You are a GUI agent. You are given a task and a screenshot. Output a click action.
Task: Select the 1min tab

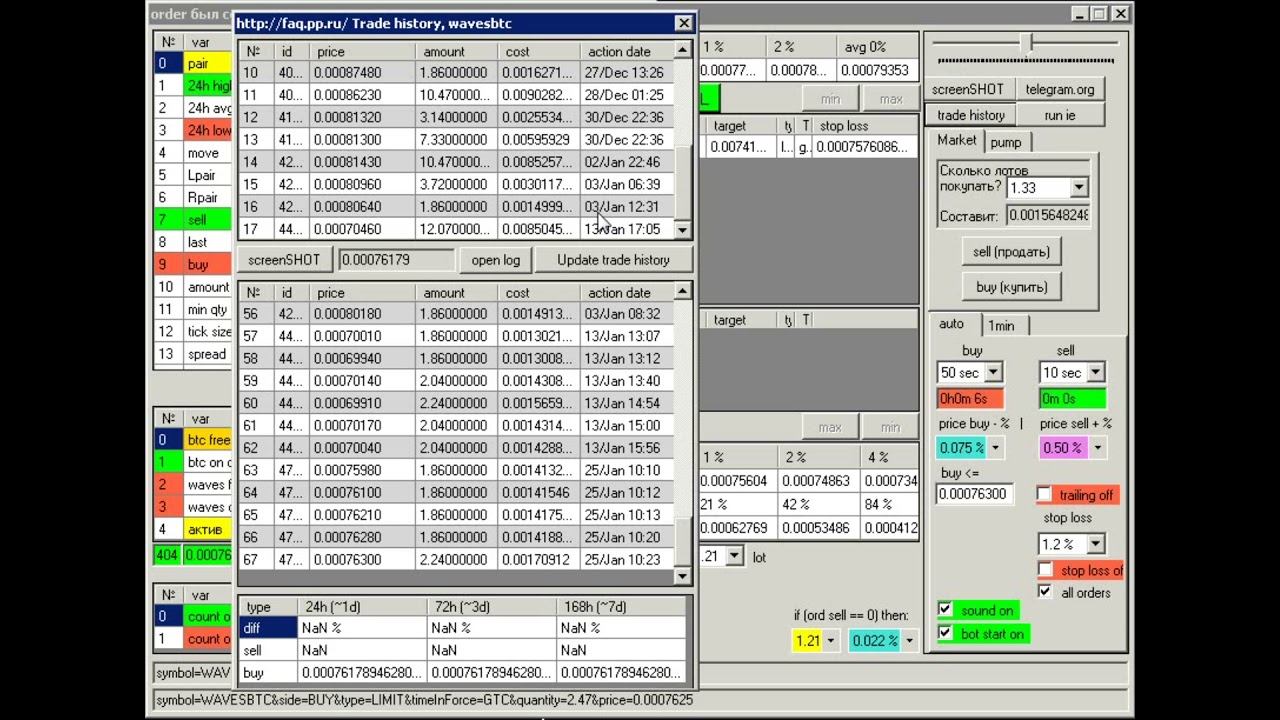click(1001, 325)
